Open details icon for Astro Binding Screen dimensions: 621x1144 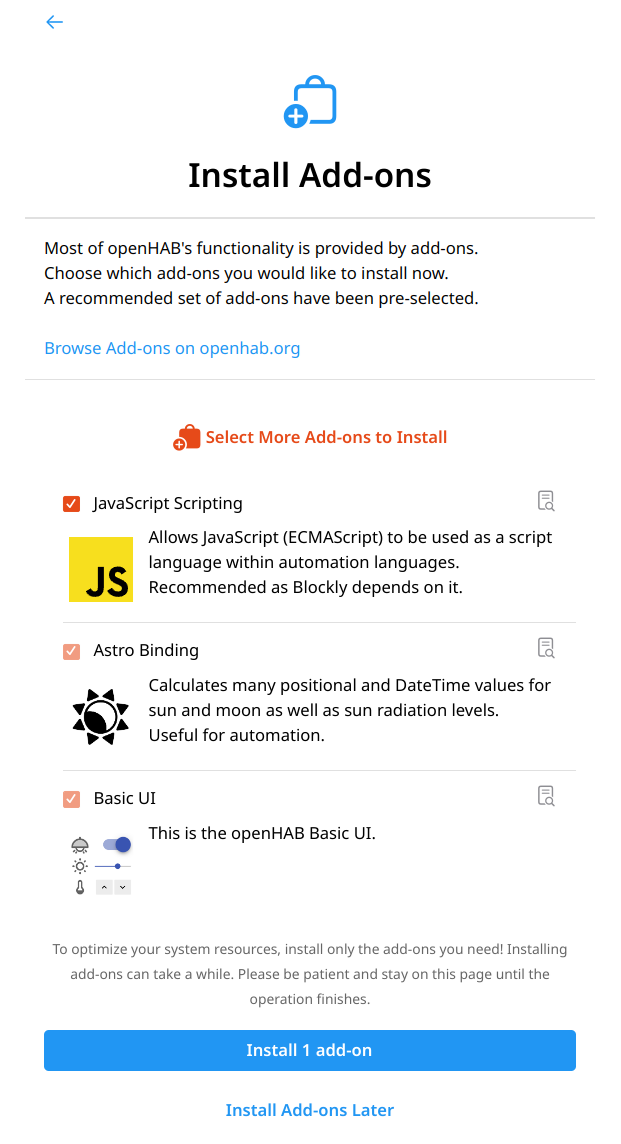(x=545, y=647)
